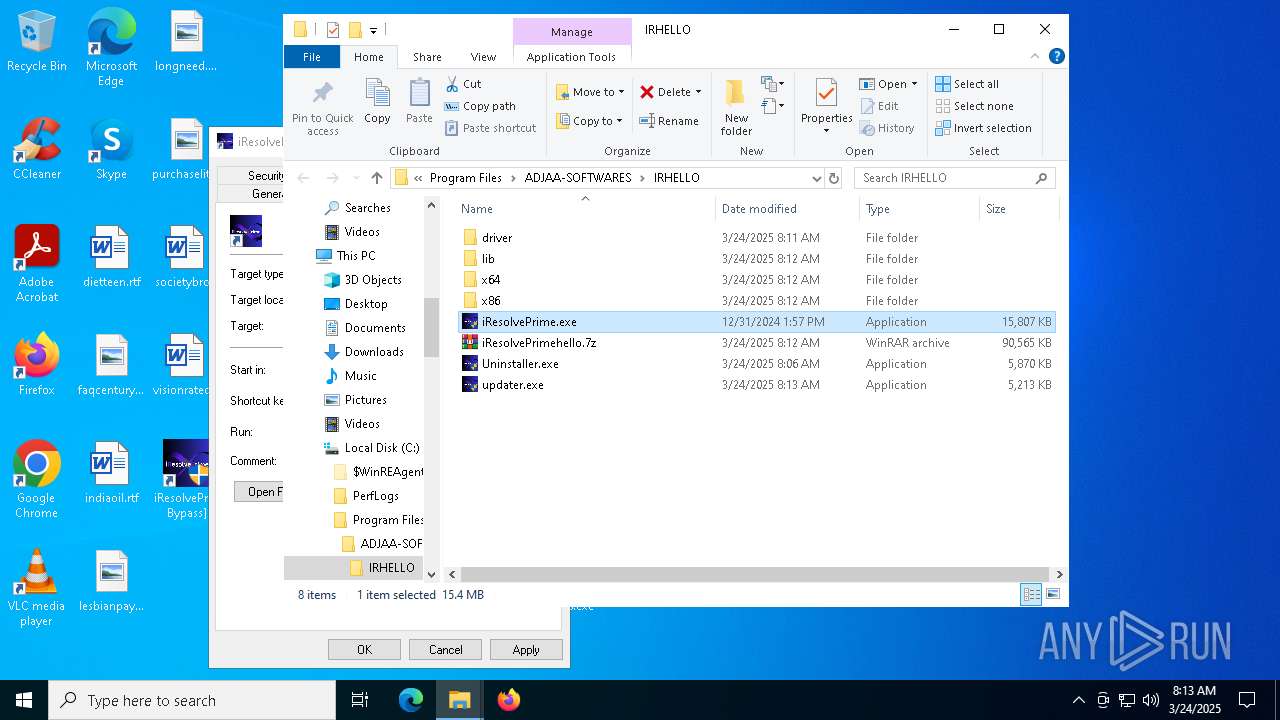The height and width of the screenshot is (720, 1280).
Task: Click Invert selection in ribbon
Action: click(984, 128)
